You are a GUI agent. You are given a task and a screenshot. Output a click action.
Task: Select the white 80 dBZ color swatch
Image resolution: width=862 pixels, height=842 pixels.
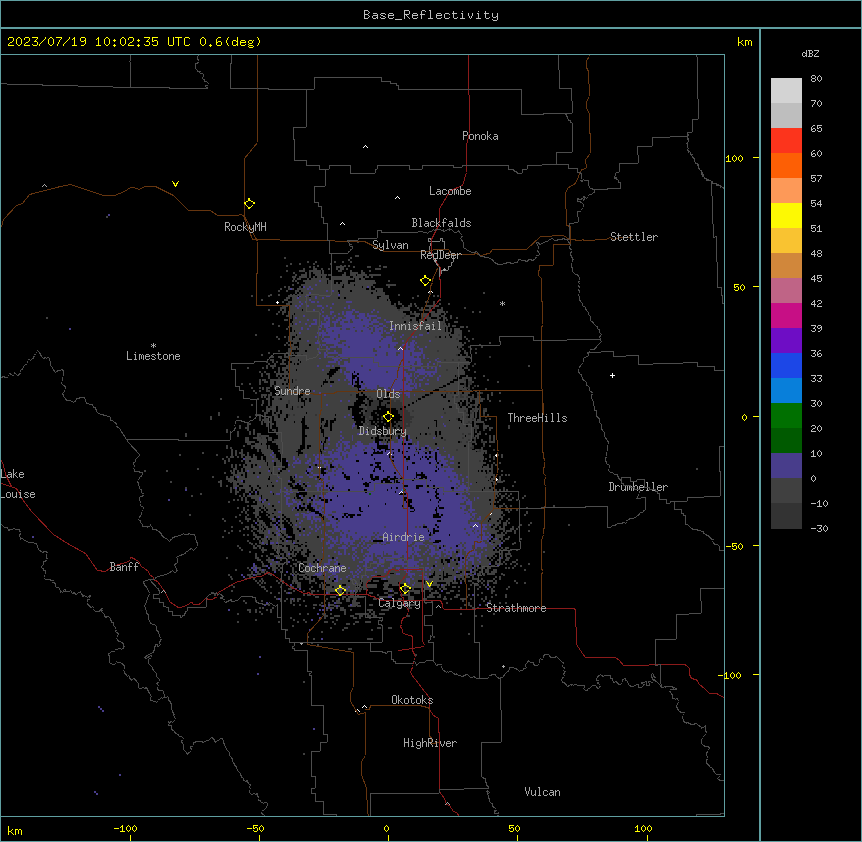pos(786,91)
